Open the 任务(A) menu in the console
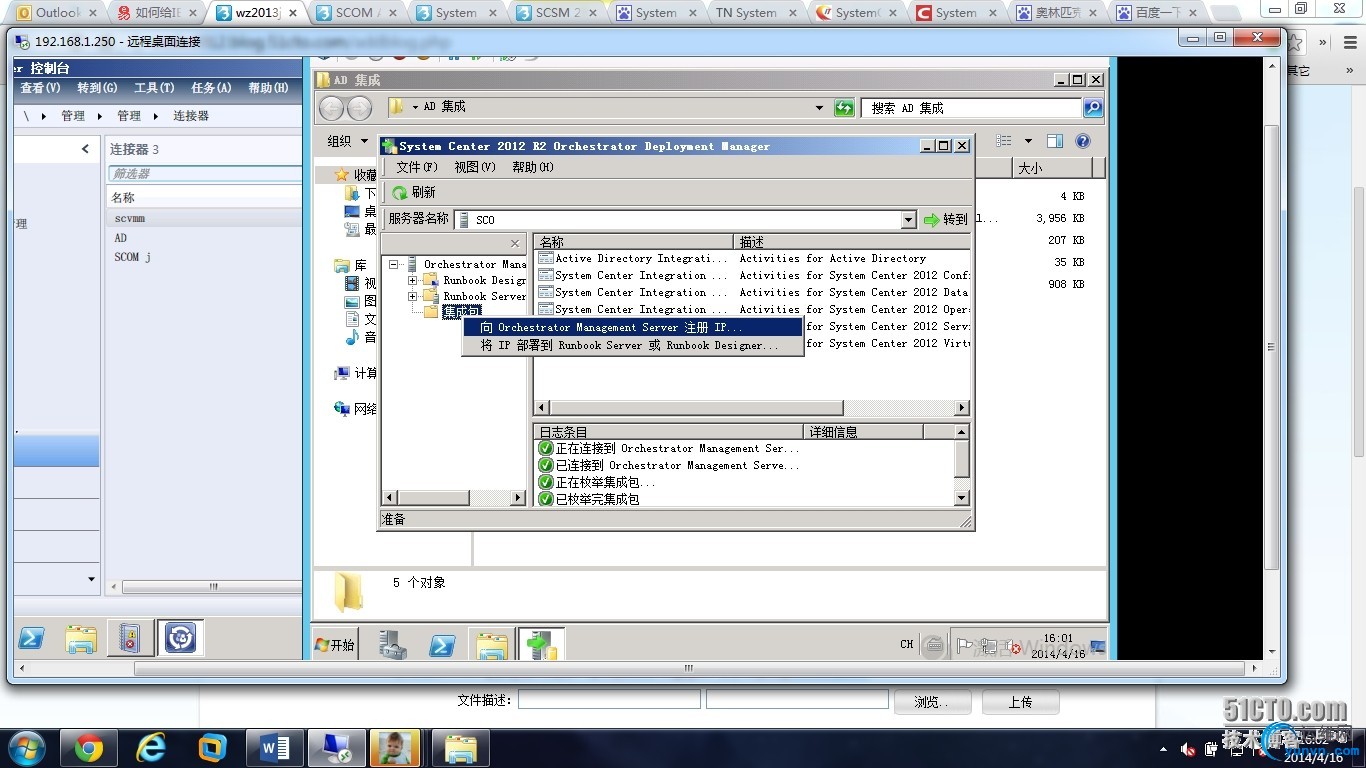This screenshot has height=768, width=1366. click(211, 88)
